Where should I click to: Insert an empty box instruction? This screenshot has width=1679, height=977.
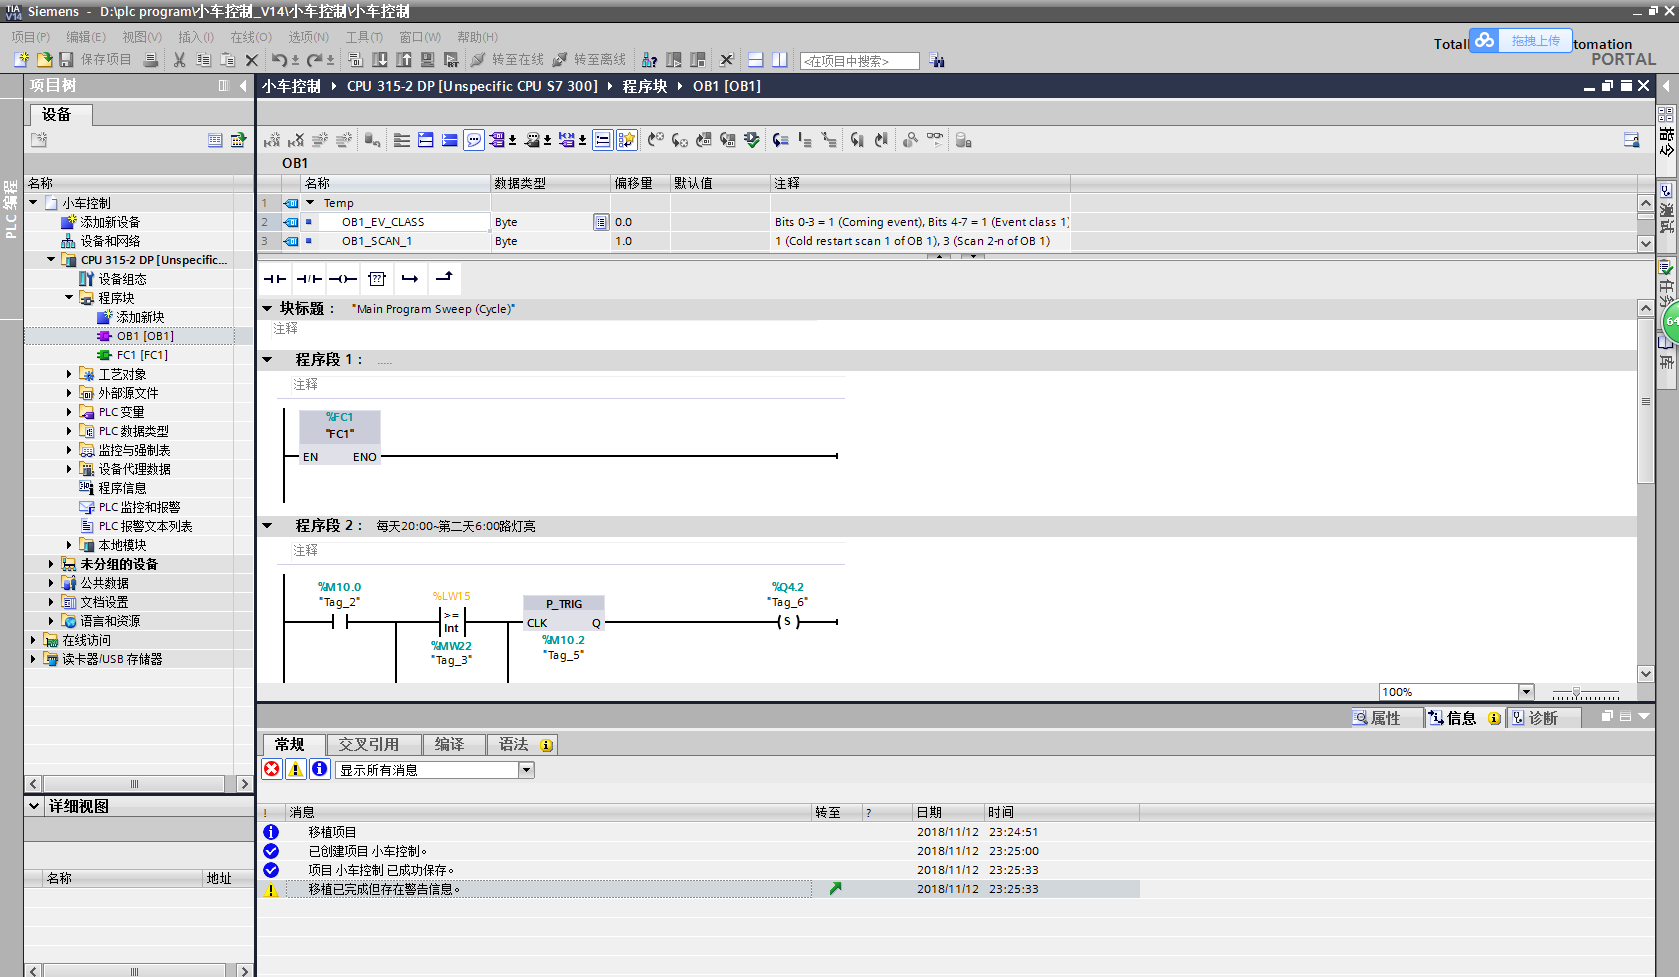coord(377,279)
